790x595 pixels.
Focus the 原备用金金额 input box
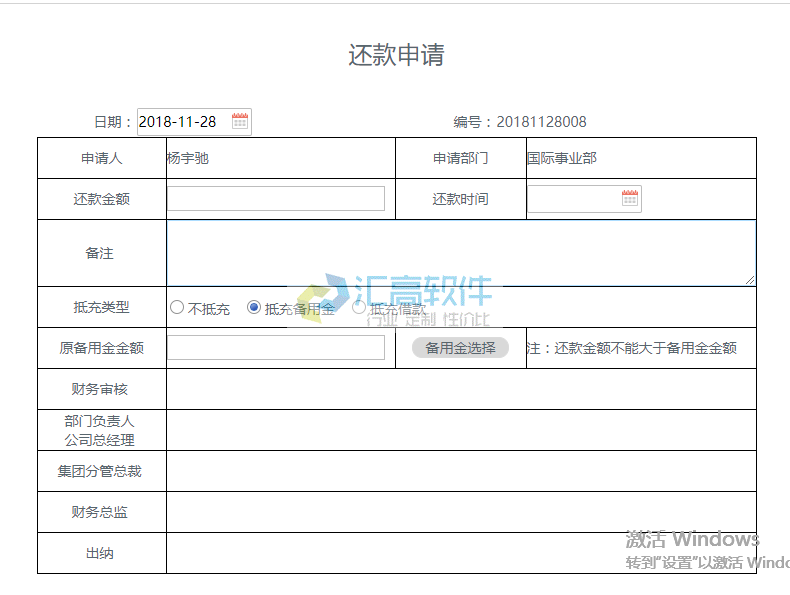(x=275, y=348)
